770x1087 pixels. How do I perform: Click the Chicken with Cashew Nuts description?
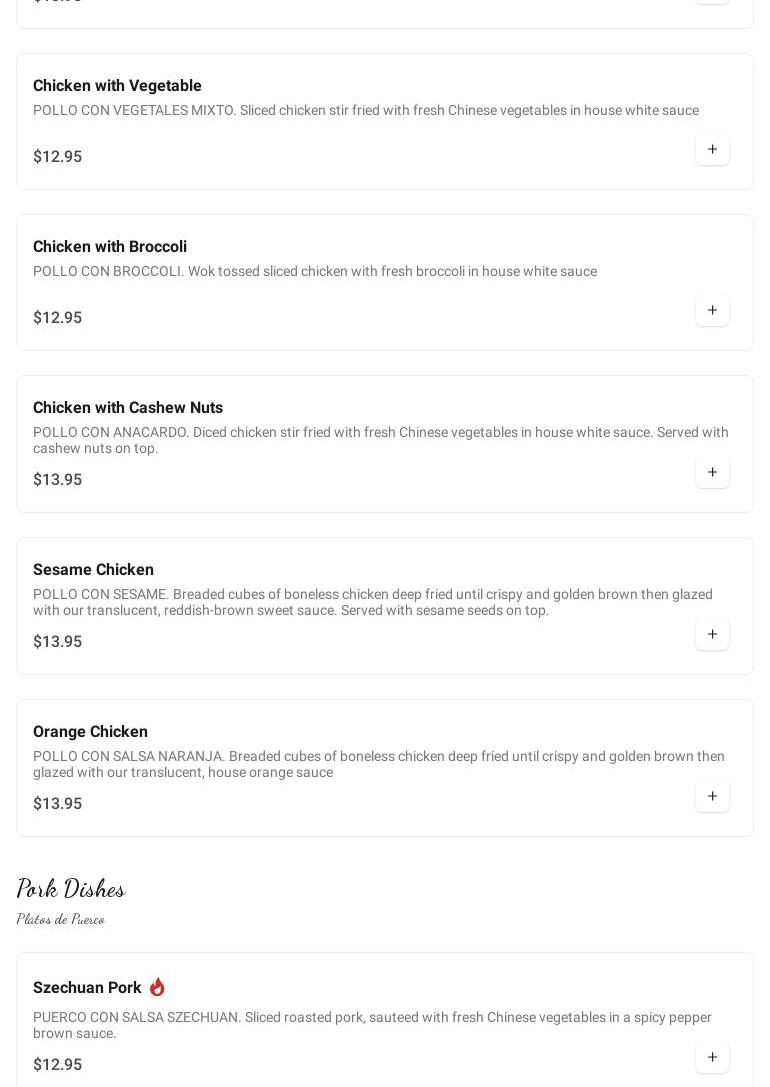point(380,440)
